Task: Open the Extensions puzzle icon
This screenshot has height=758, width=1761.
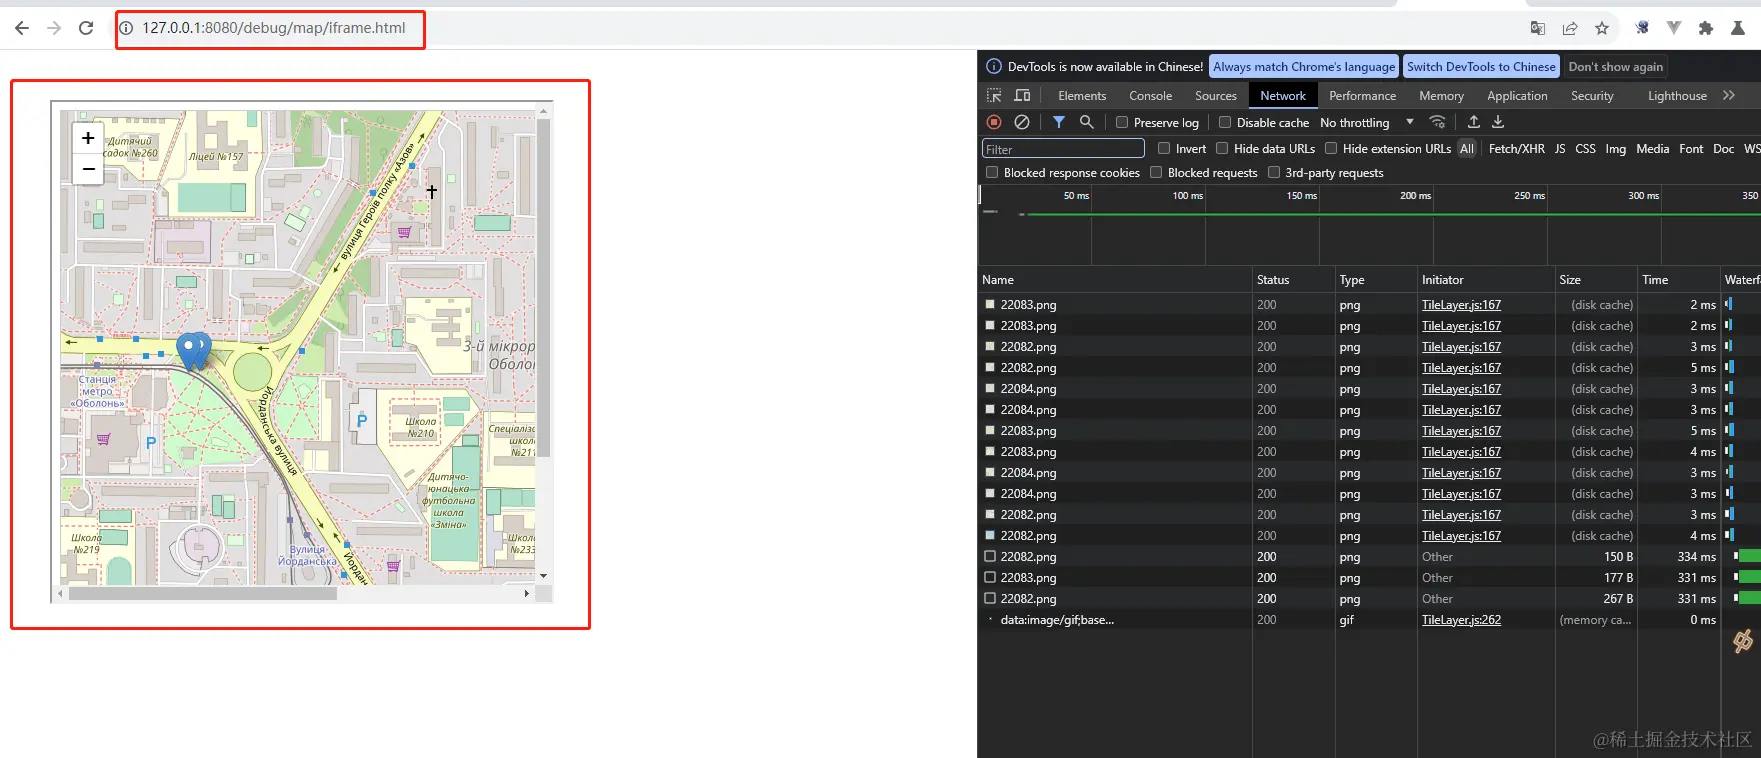Action: point(1706,28)
